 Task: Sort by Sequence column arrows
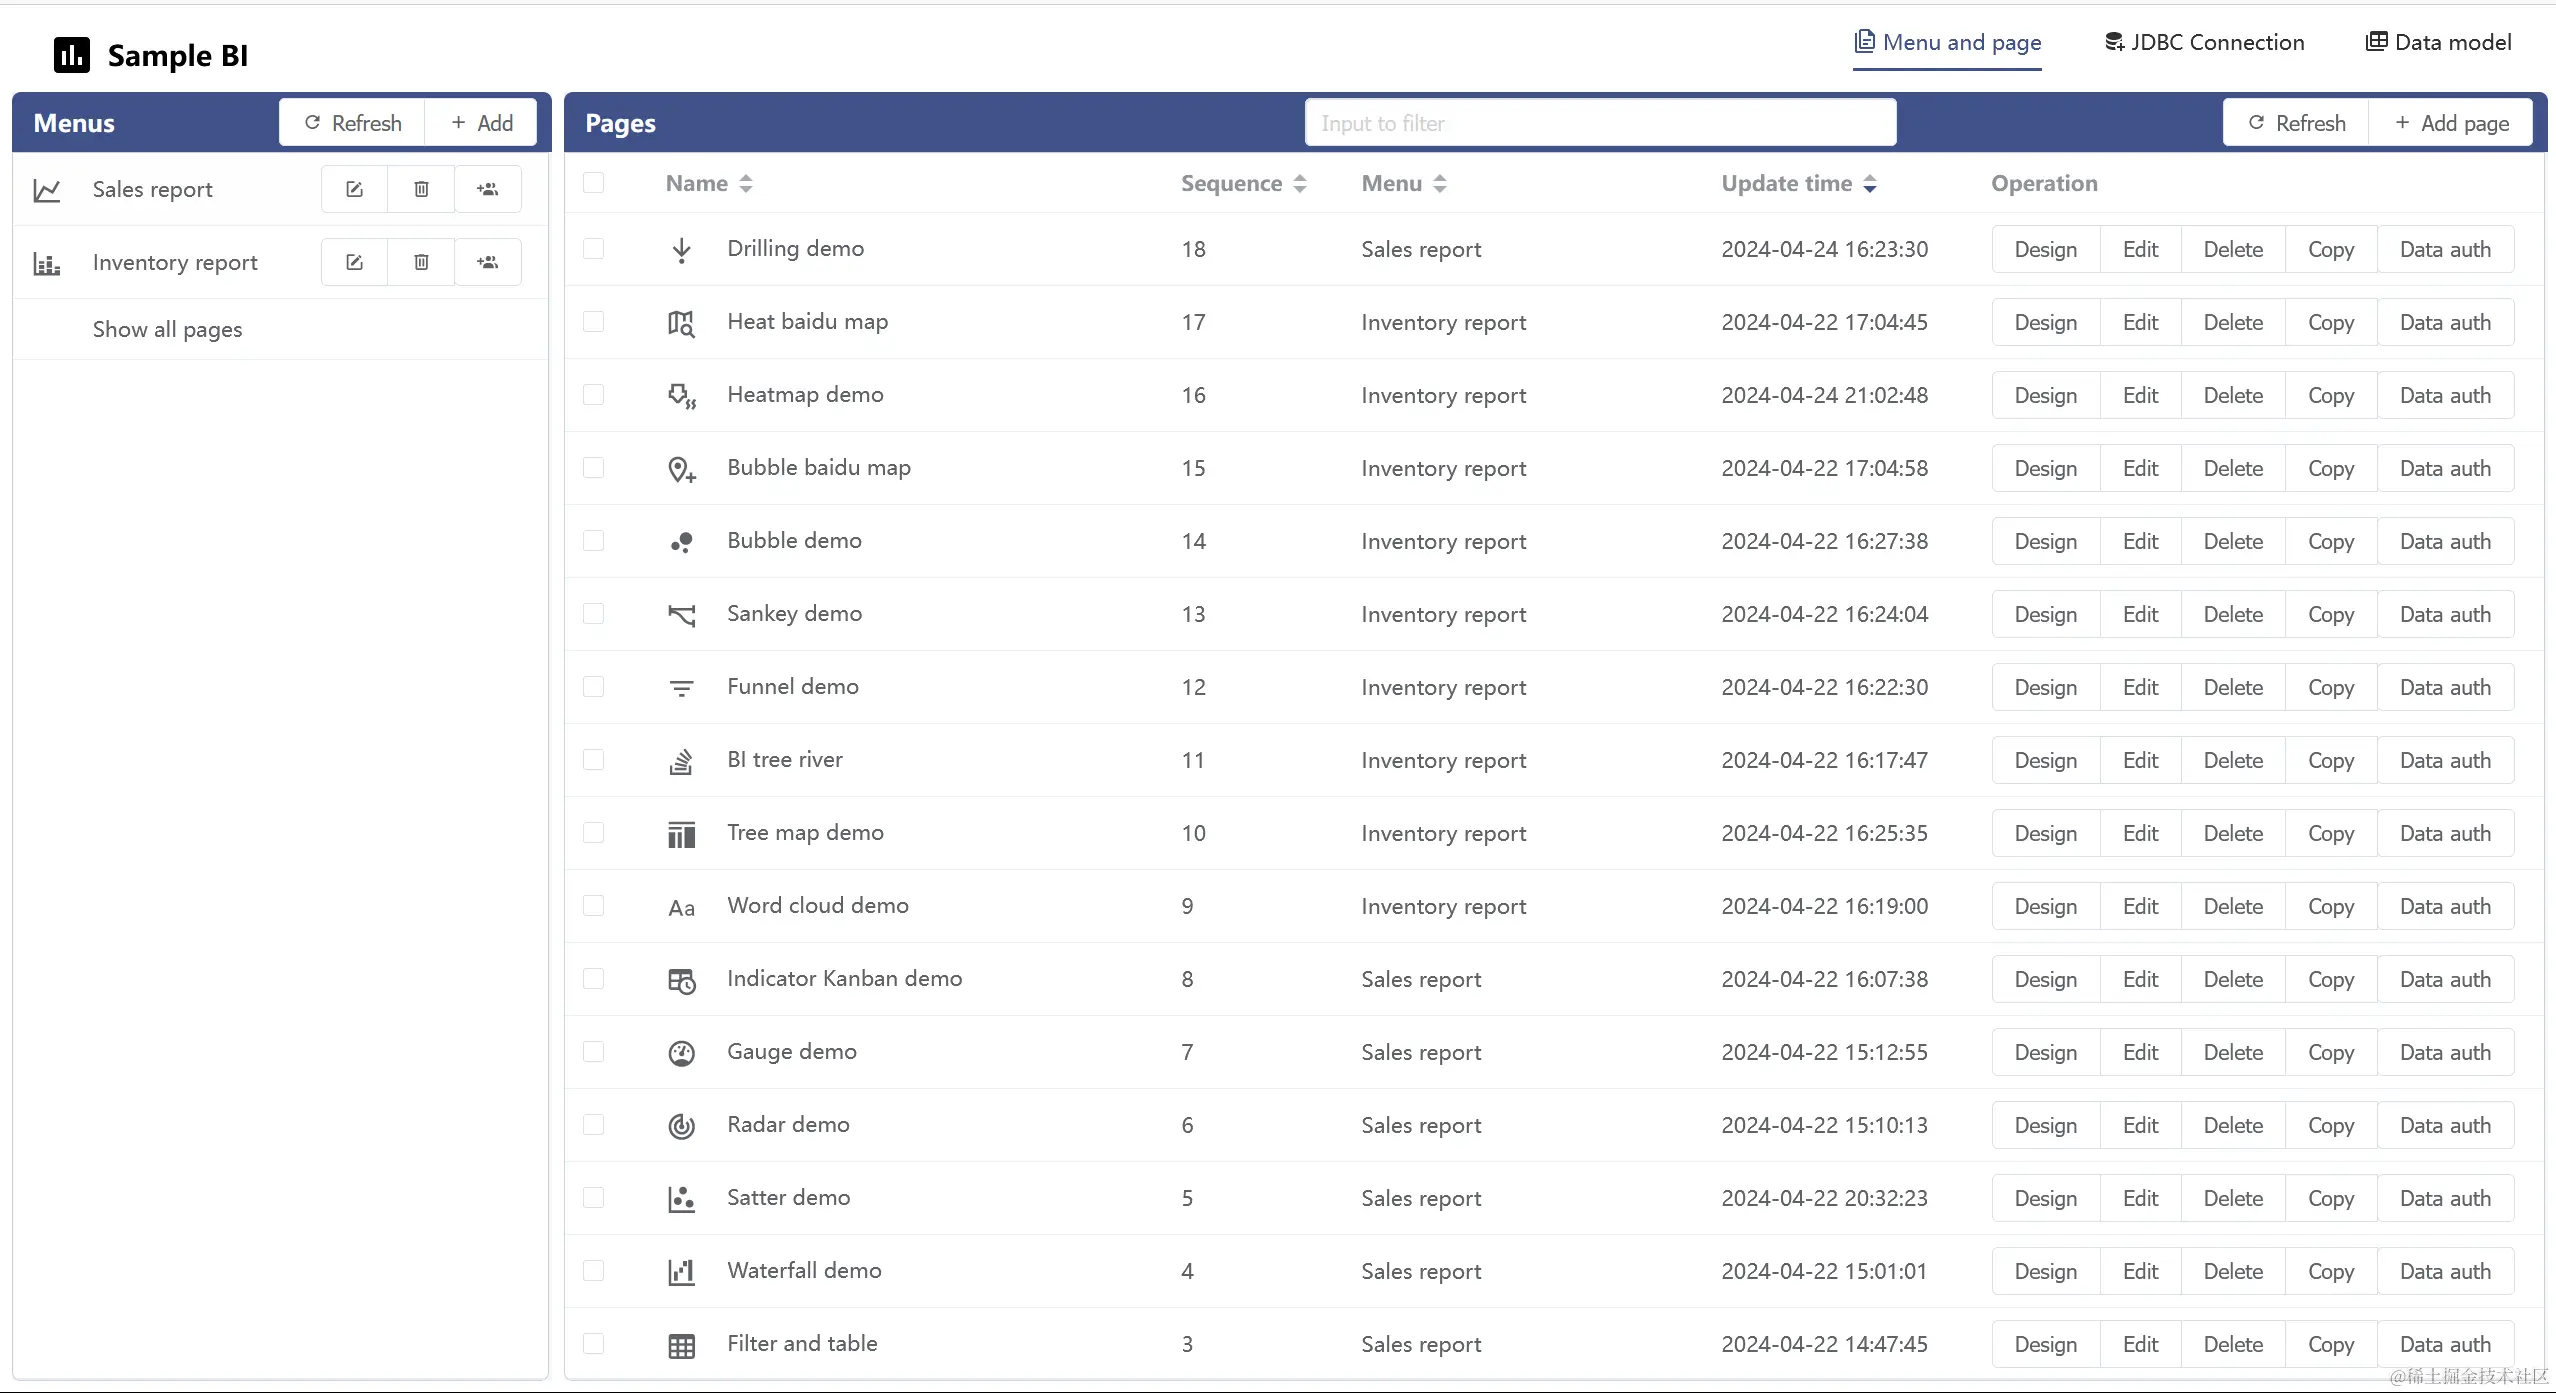click(1299, 183)
